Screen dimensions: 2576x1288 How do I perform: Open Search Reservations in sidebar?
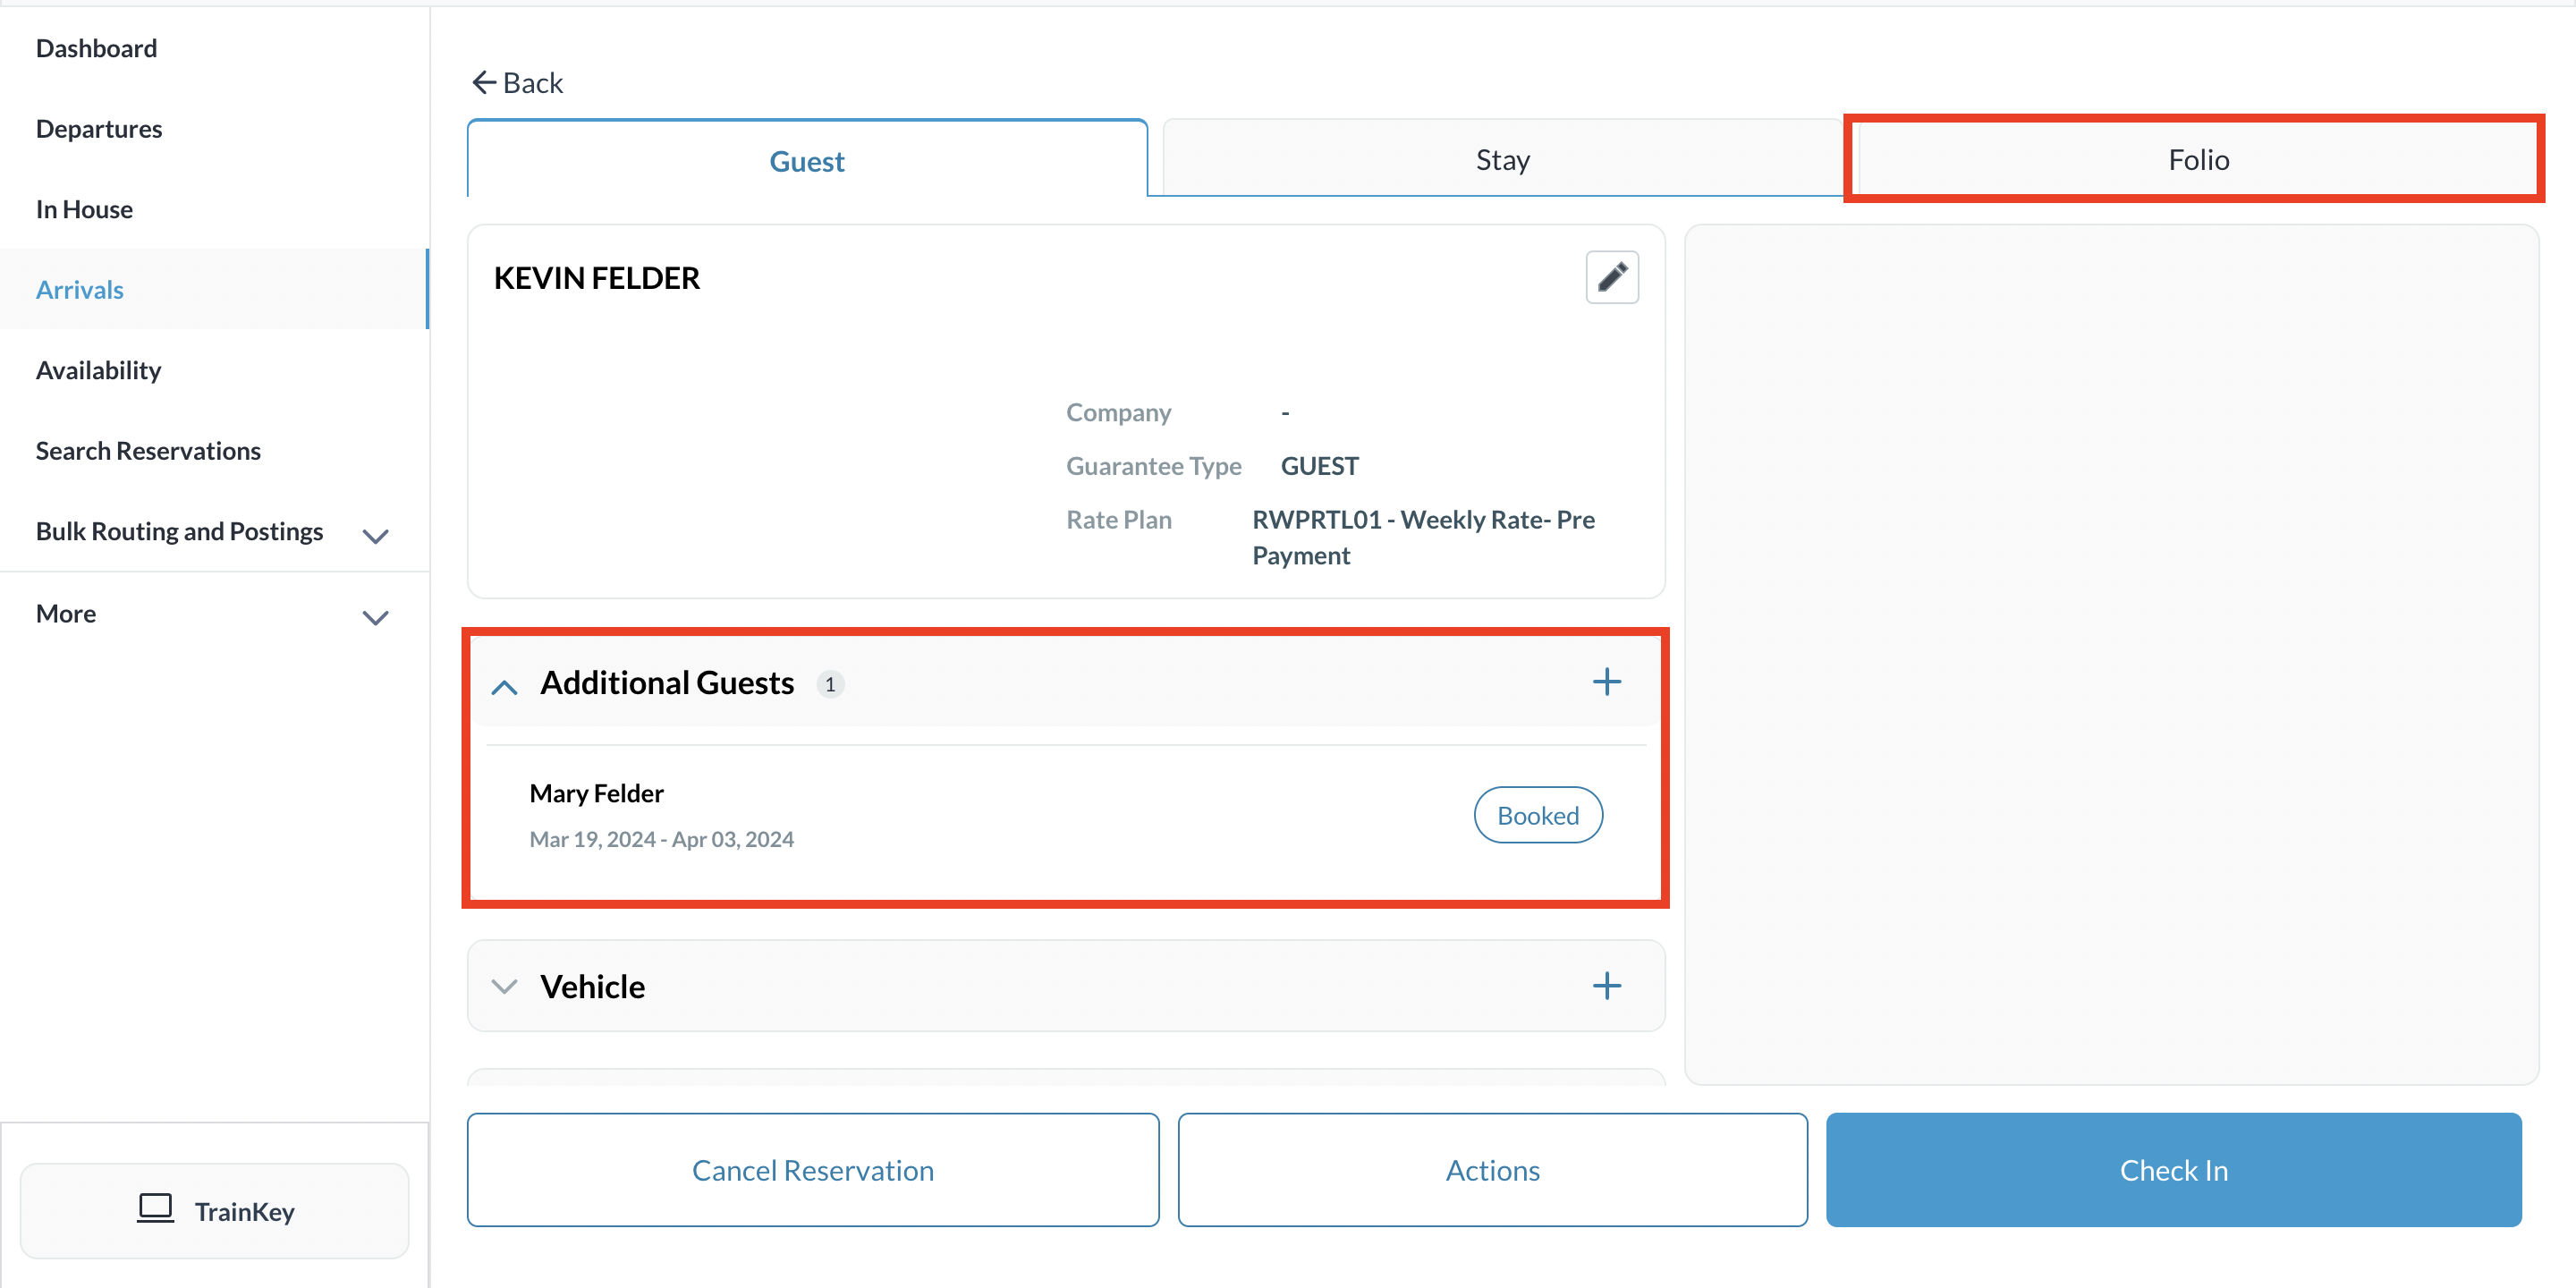[x=148, y=451]
